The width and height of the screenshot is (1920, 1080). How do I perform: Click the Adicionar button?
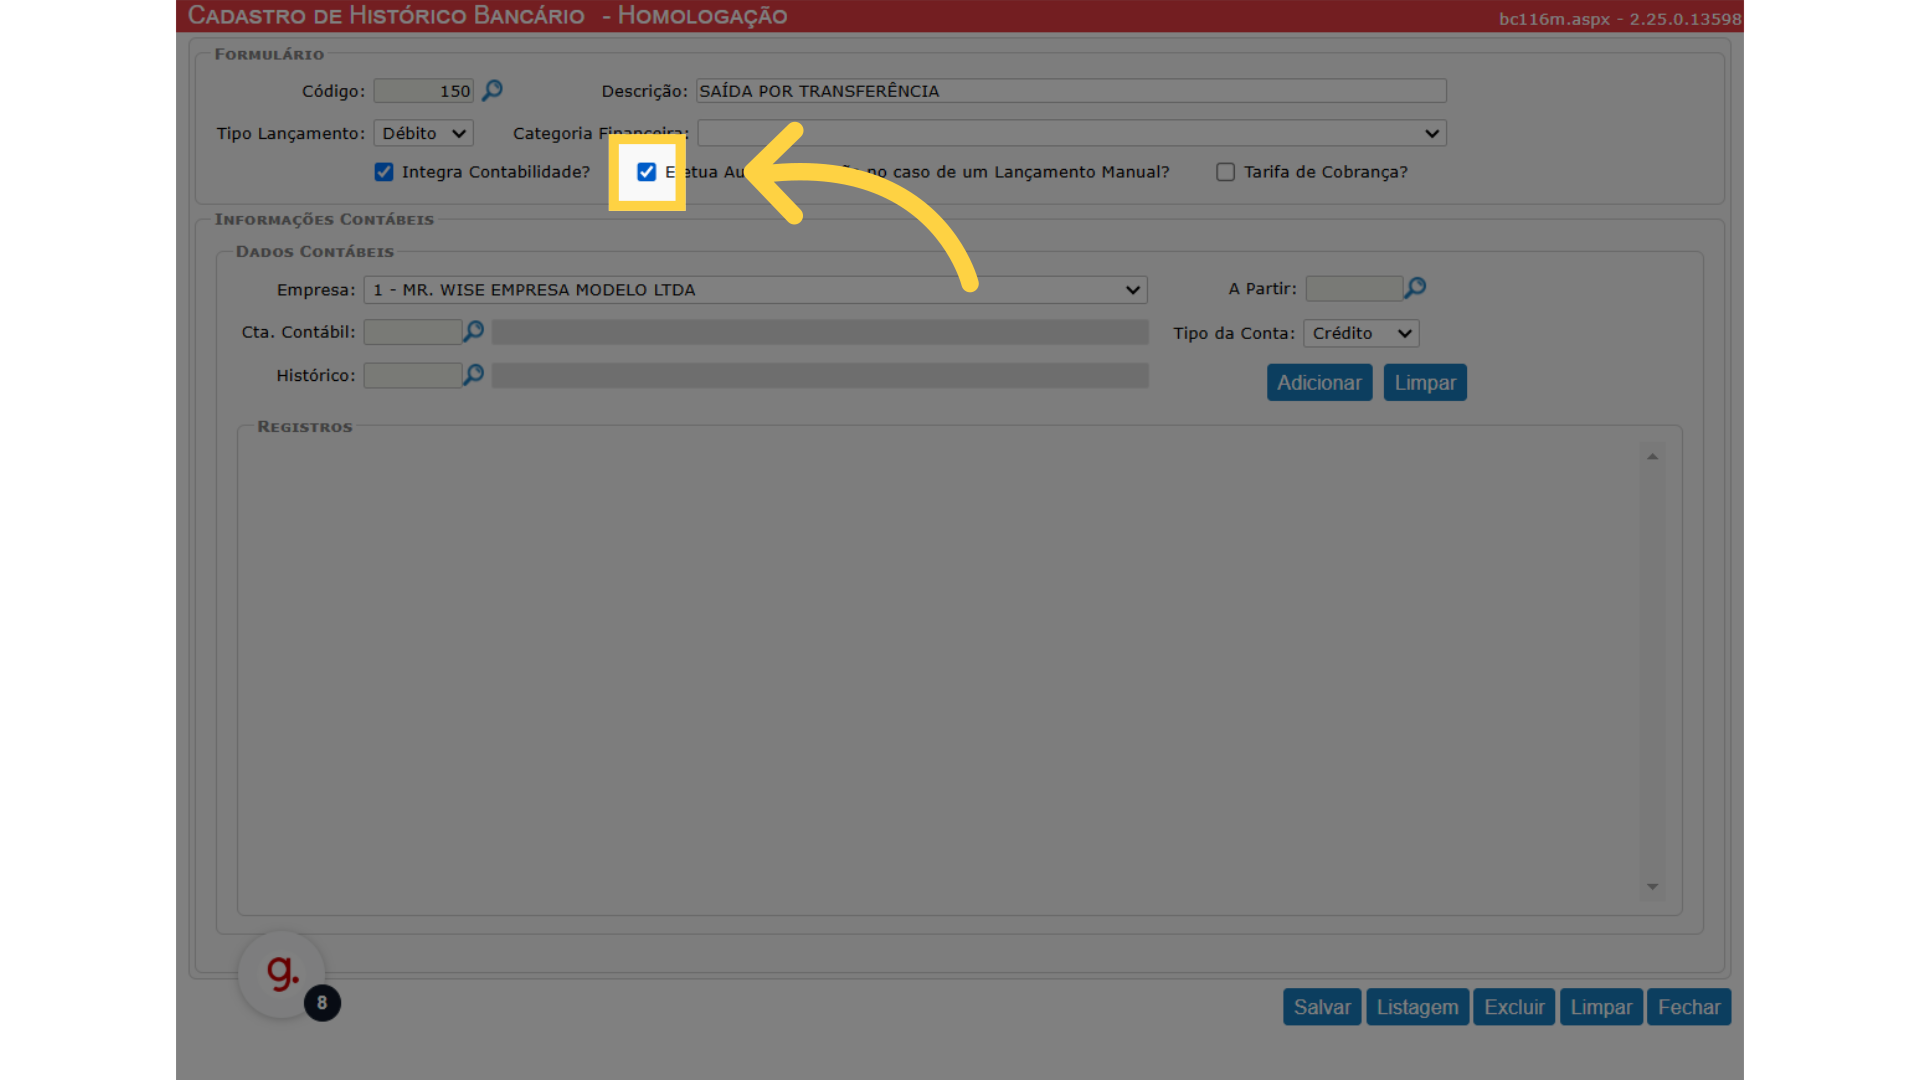(1319, 383)
